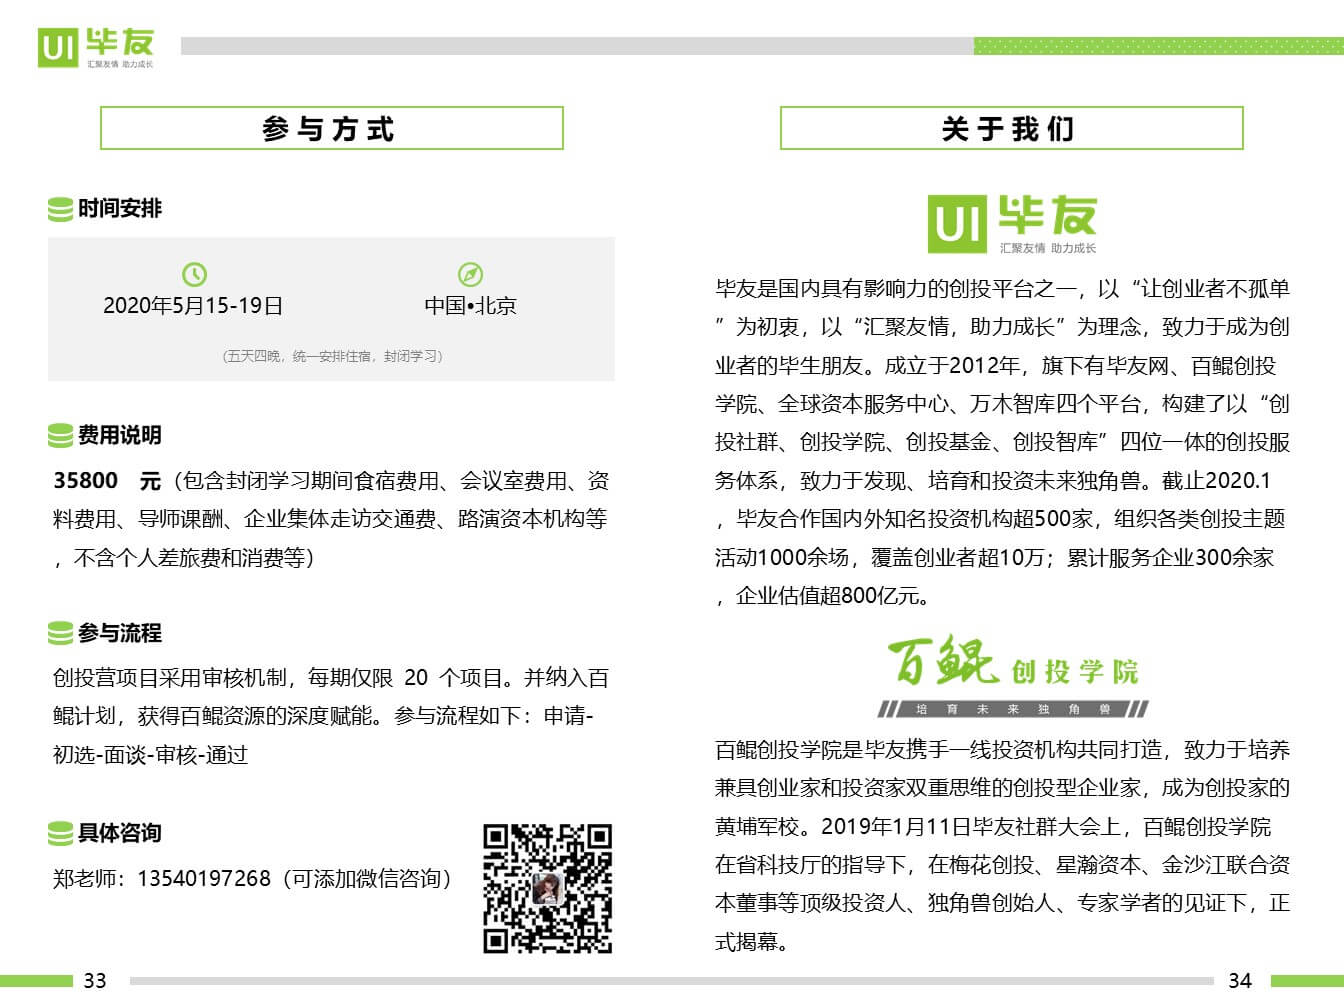Click the green clock icon above the date
Screen dimensions: 1344x1008
[194, 274]
